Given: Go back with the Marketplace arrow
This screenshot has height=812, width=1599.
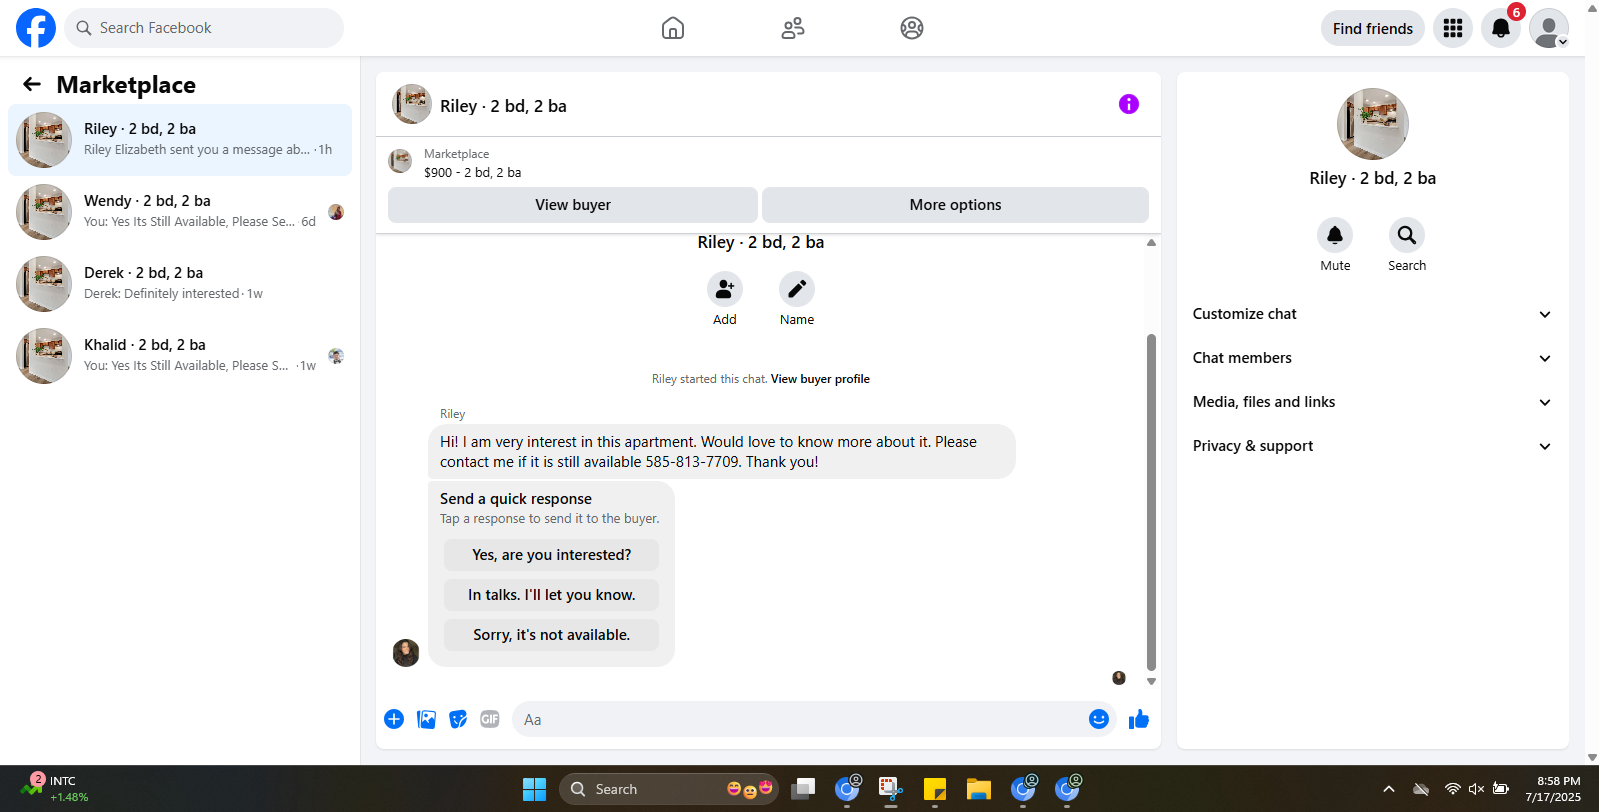Looking at the screenshot, I should point(32,85).
